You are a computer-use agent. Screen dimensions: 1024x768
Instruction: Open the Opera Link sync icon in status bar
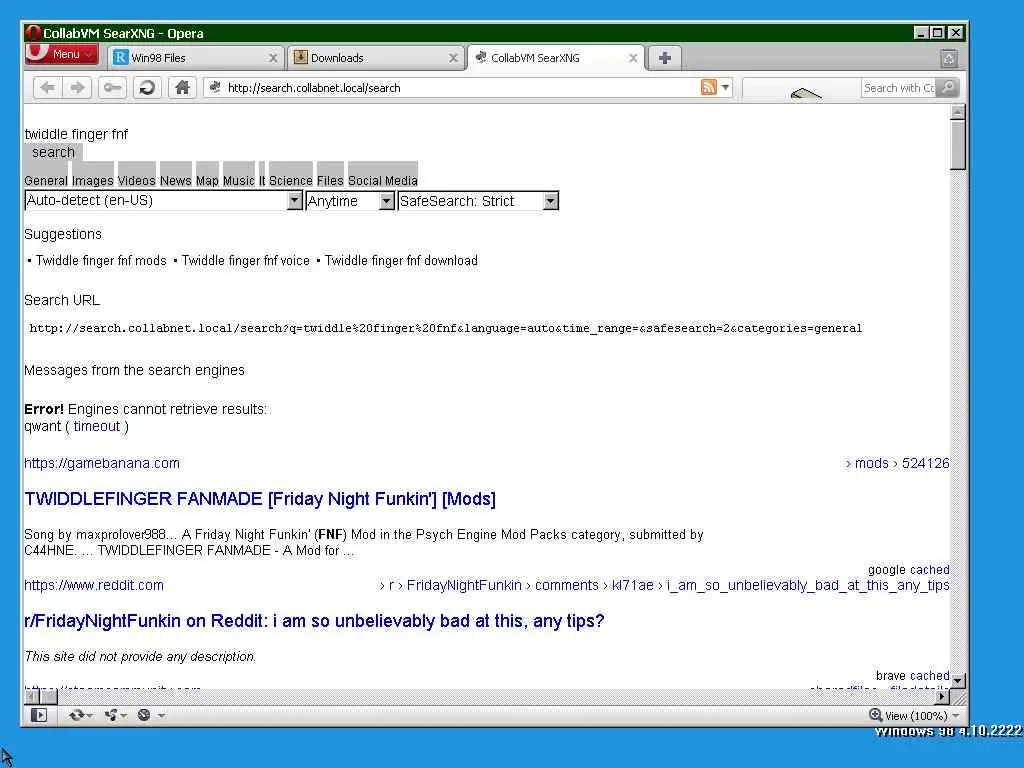[80, 715]
